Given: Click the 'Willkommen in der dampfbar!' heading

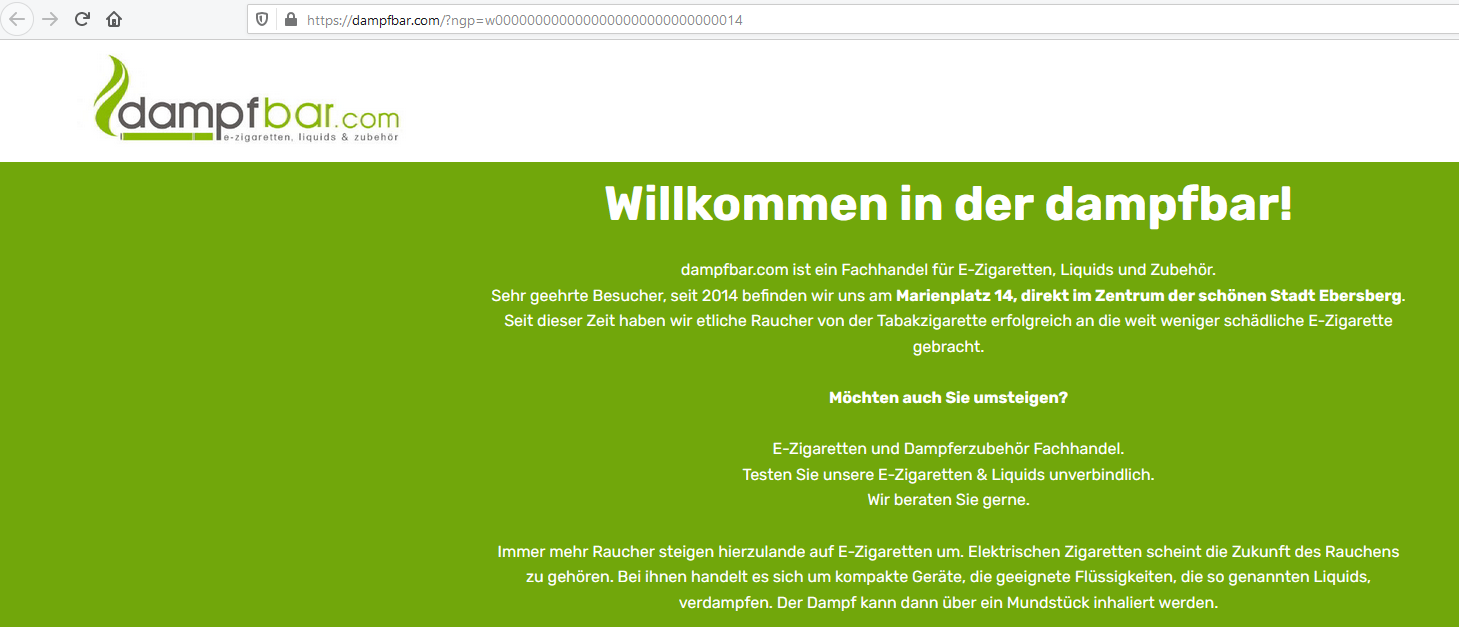Looking at the screenshot, I should (948, 204).
